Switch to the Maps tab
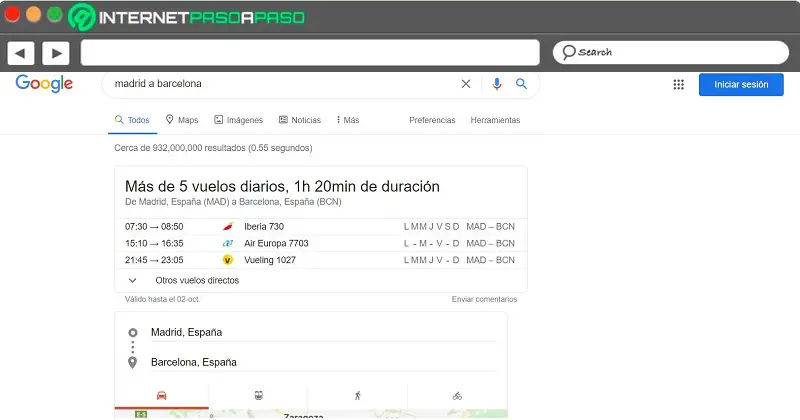 click(x=182, y=120)
